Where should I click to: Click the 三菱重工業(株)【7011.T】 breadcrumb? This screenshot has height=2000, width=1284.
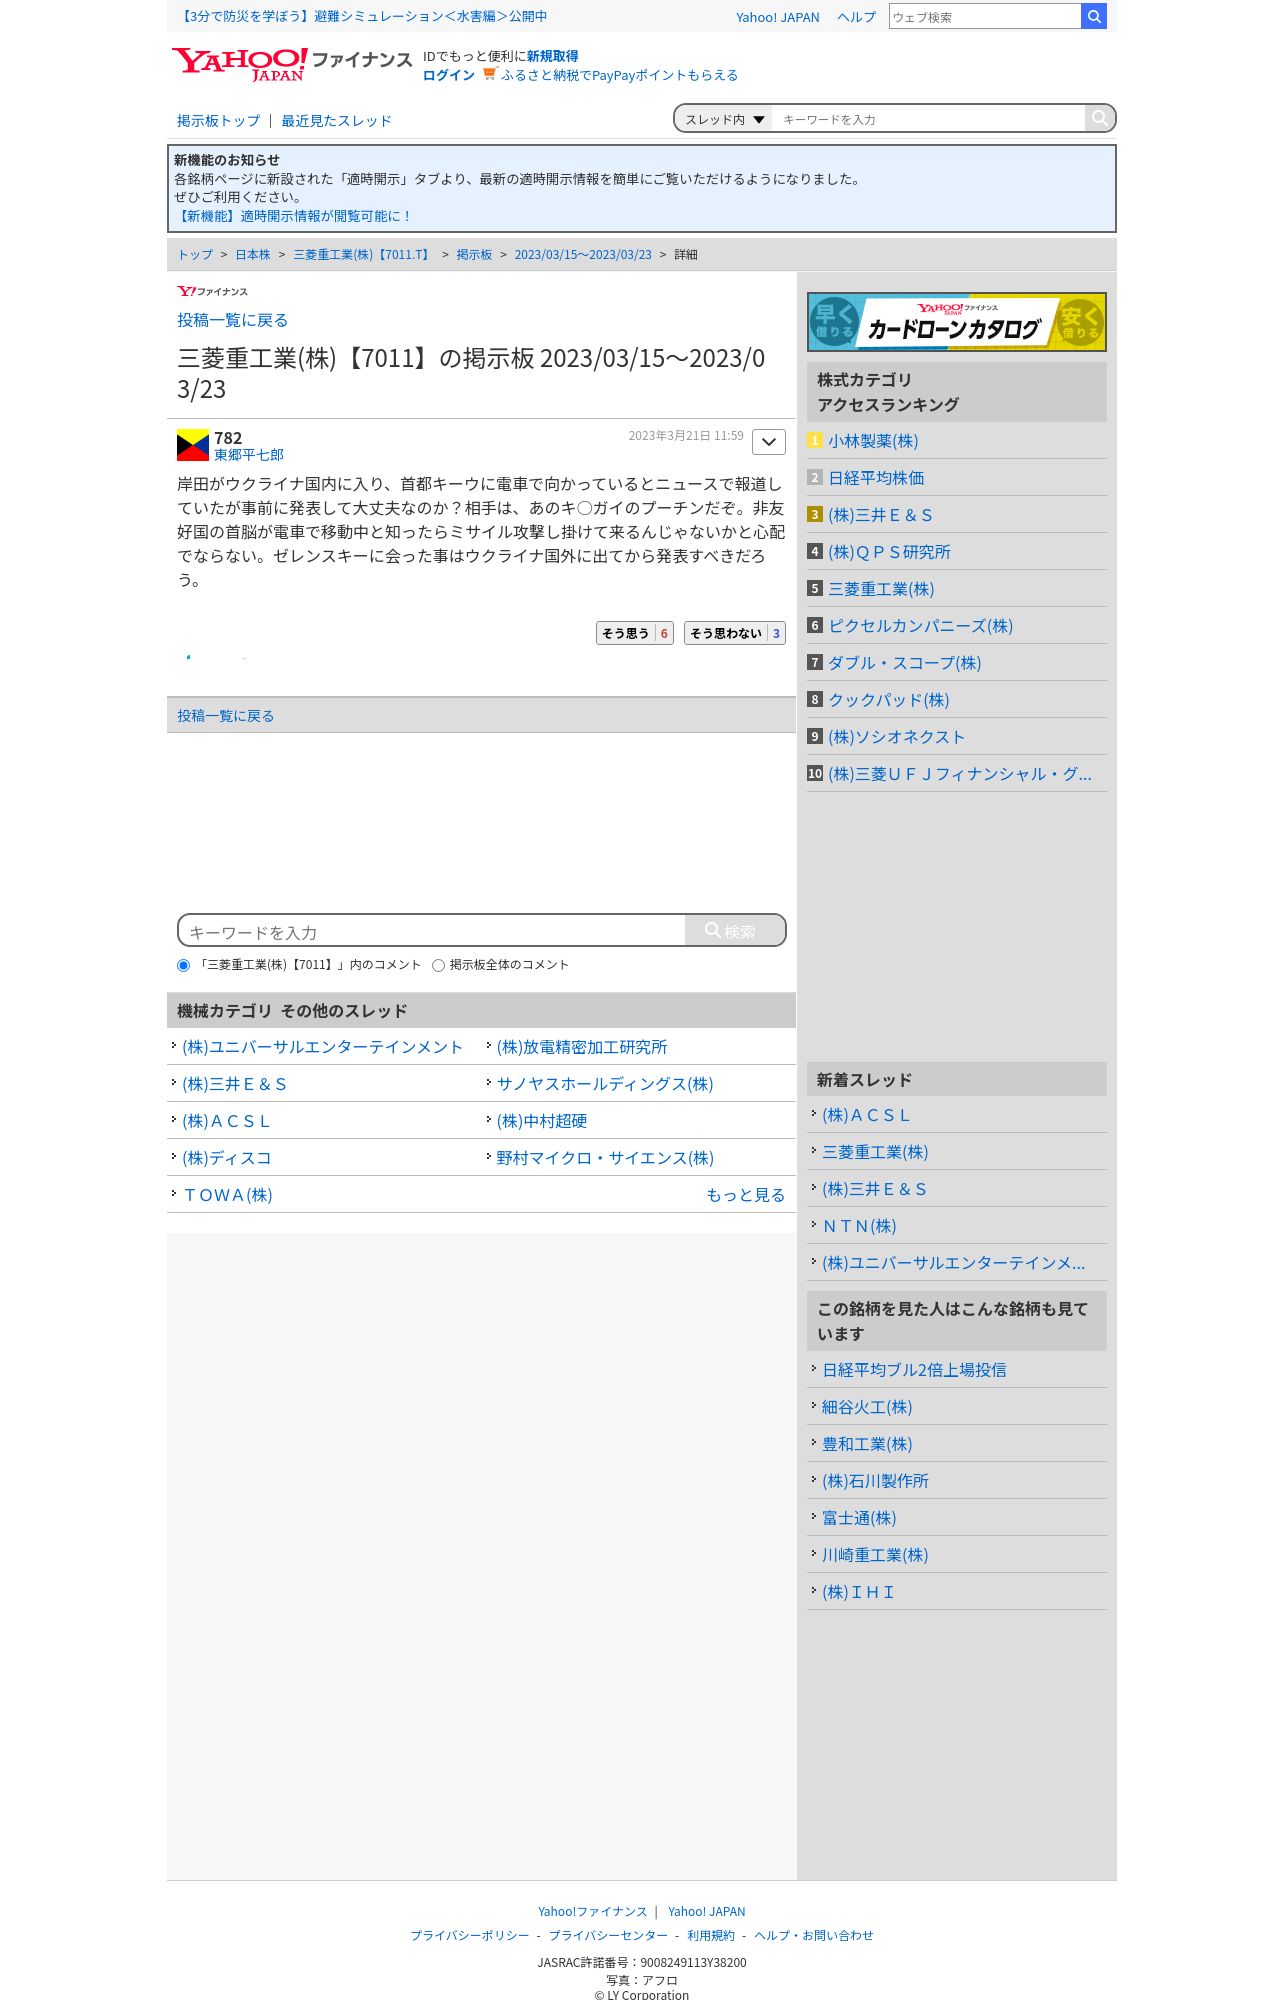click(x=363, y=255)
